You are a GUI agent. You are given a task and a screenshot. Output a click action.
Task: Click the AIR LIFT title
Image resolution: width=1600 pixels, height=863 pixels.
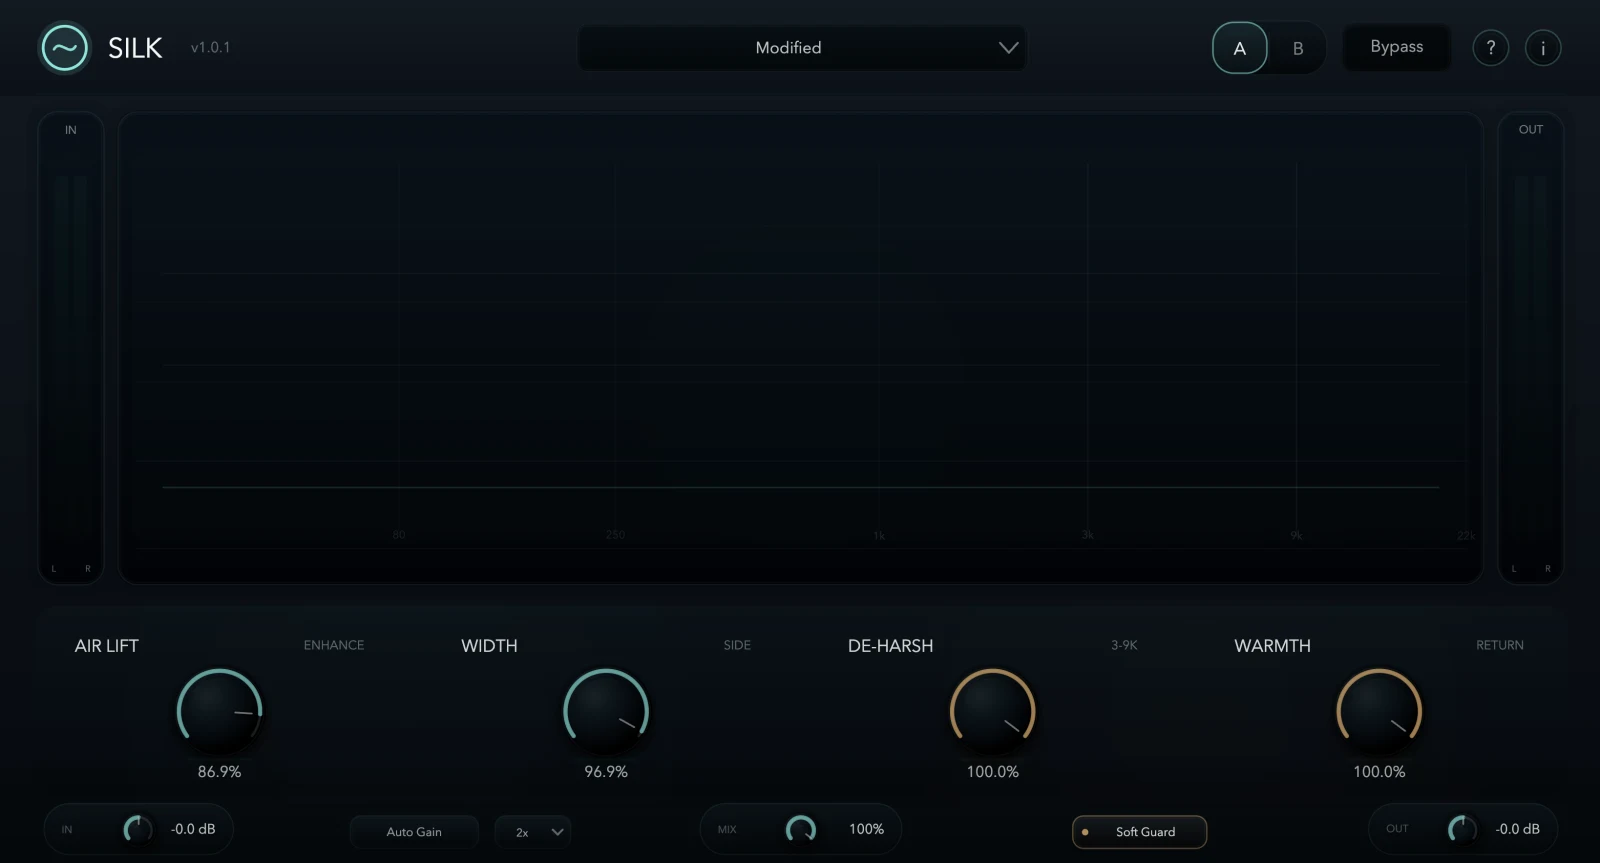pyautogui.click(x=106, y=646)
